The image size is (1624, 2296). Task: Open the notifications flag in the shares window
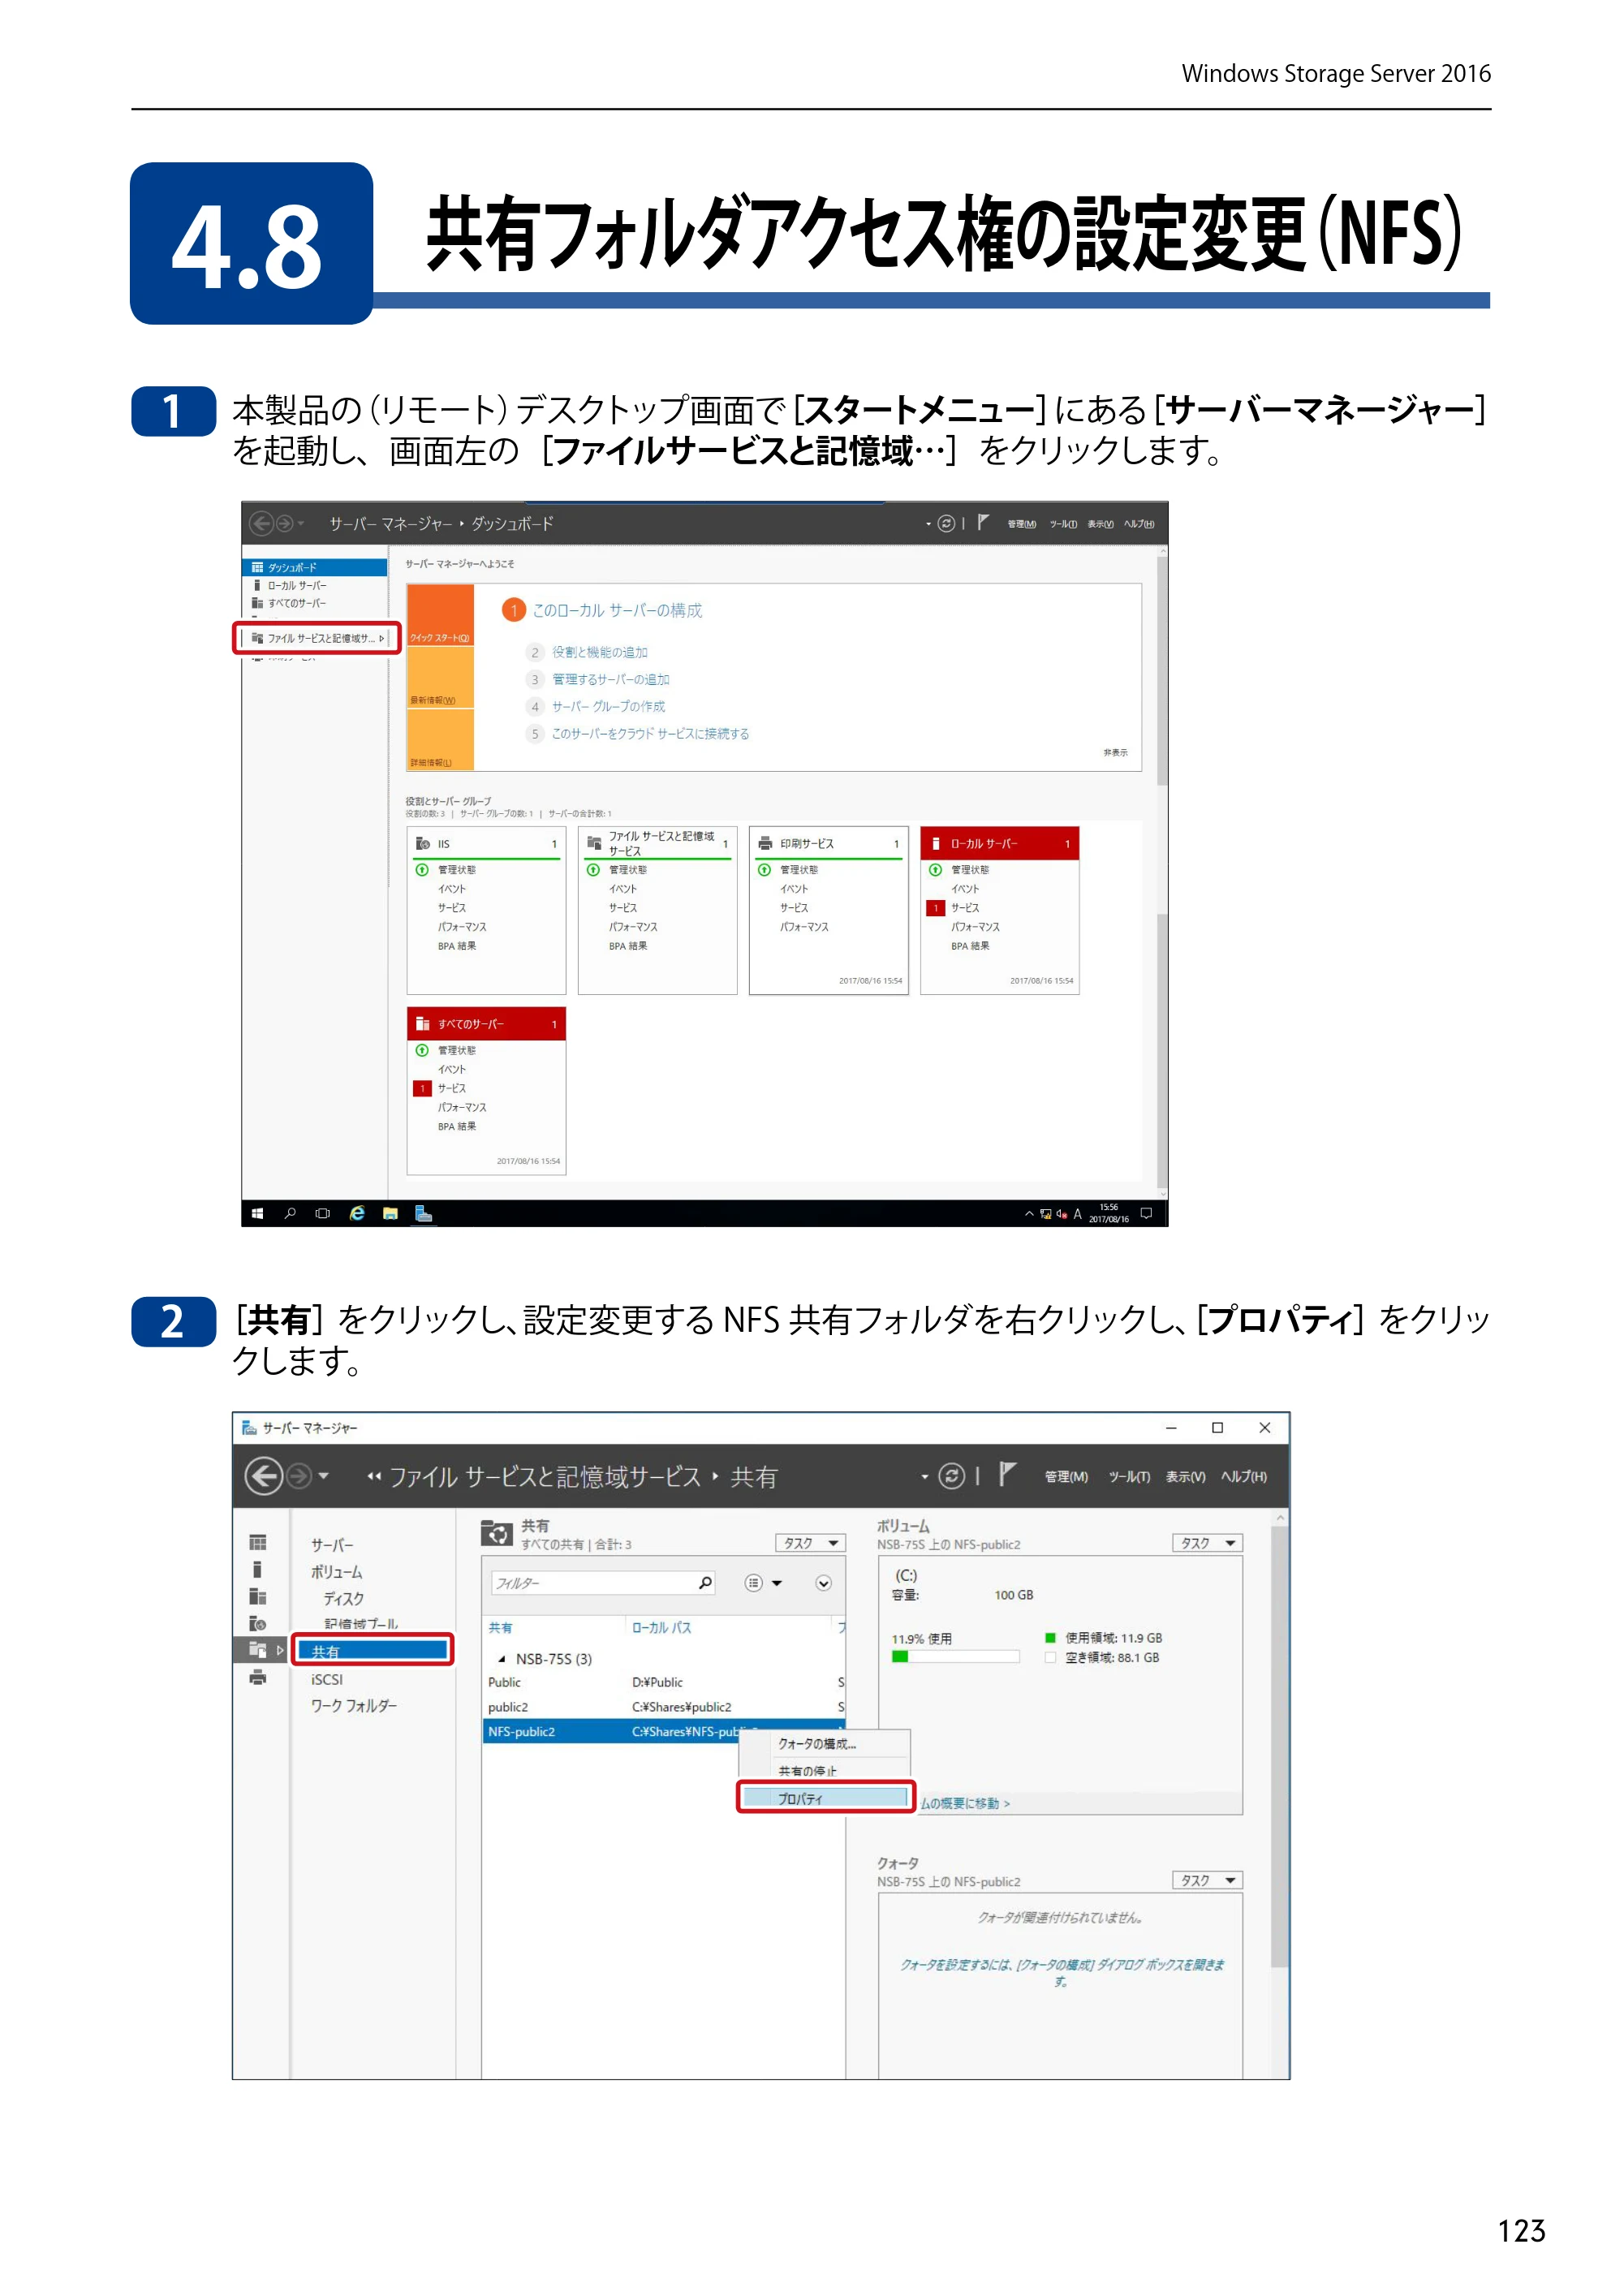pos(1007,1474)
